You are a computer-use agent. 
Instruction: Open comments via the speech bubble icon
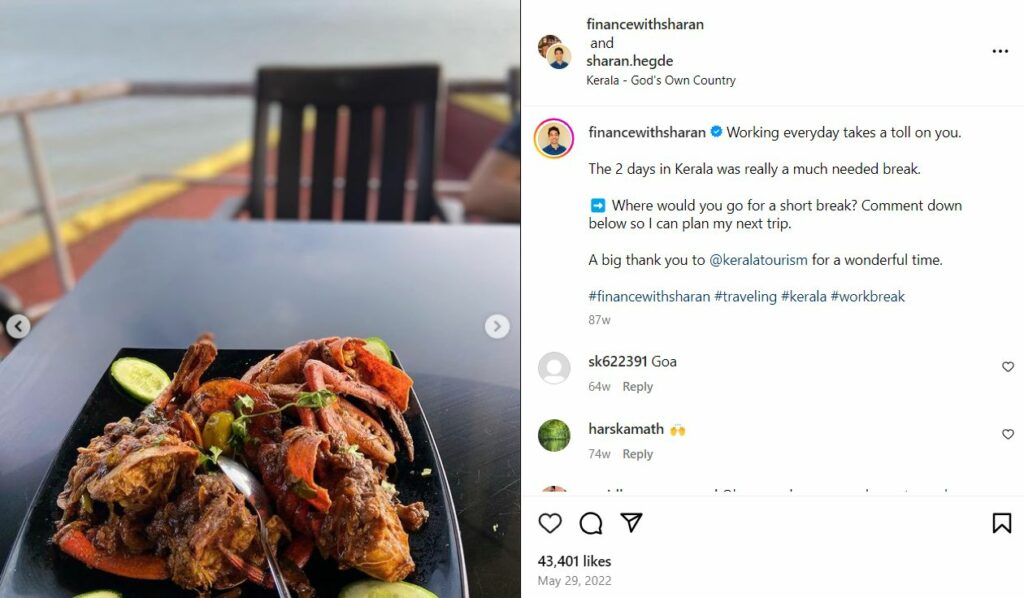click(591, 523)
